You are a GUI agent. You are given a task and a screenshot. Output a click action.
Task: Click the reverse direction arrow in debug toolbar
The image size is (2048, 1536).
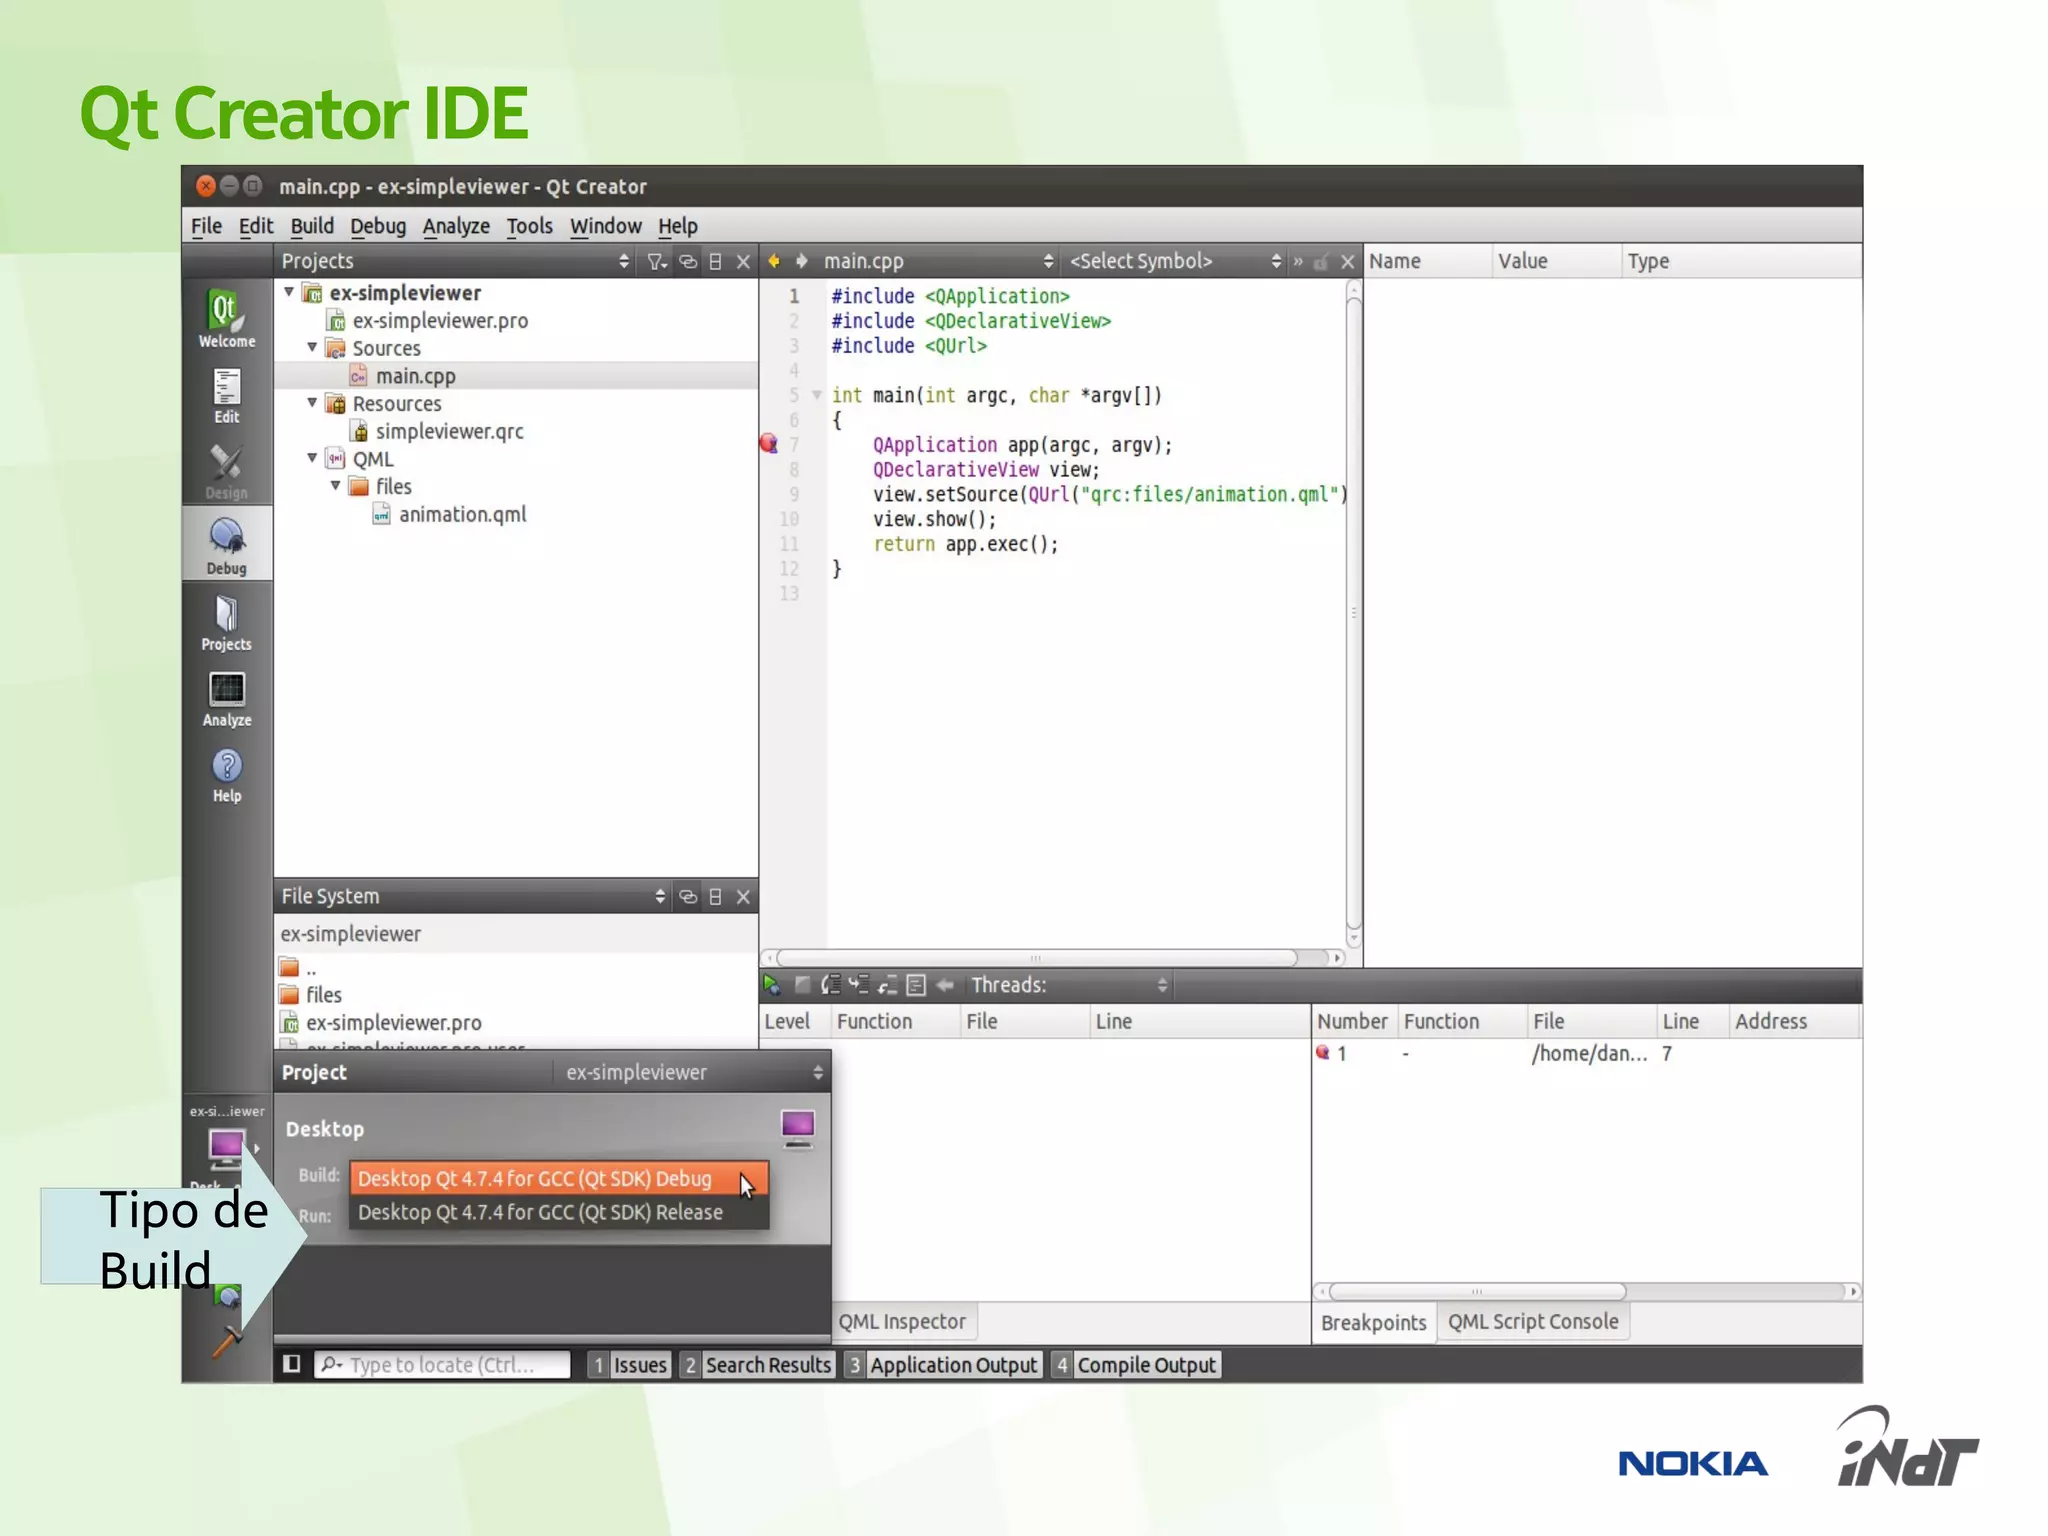pos(945,985)
